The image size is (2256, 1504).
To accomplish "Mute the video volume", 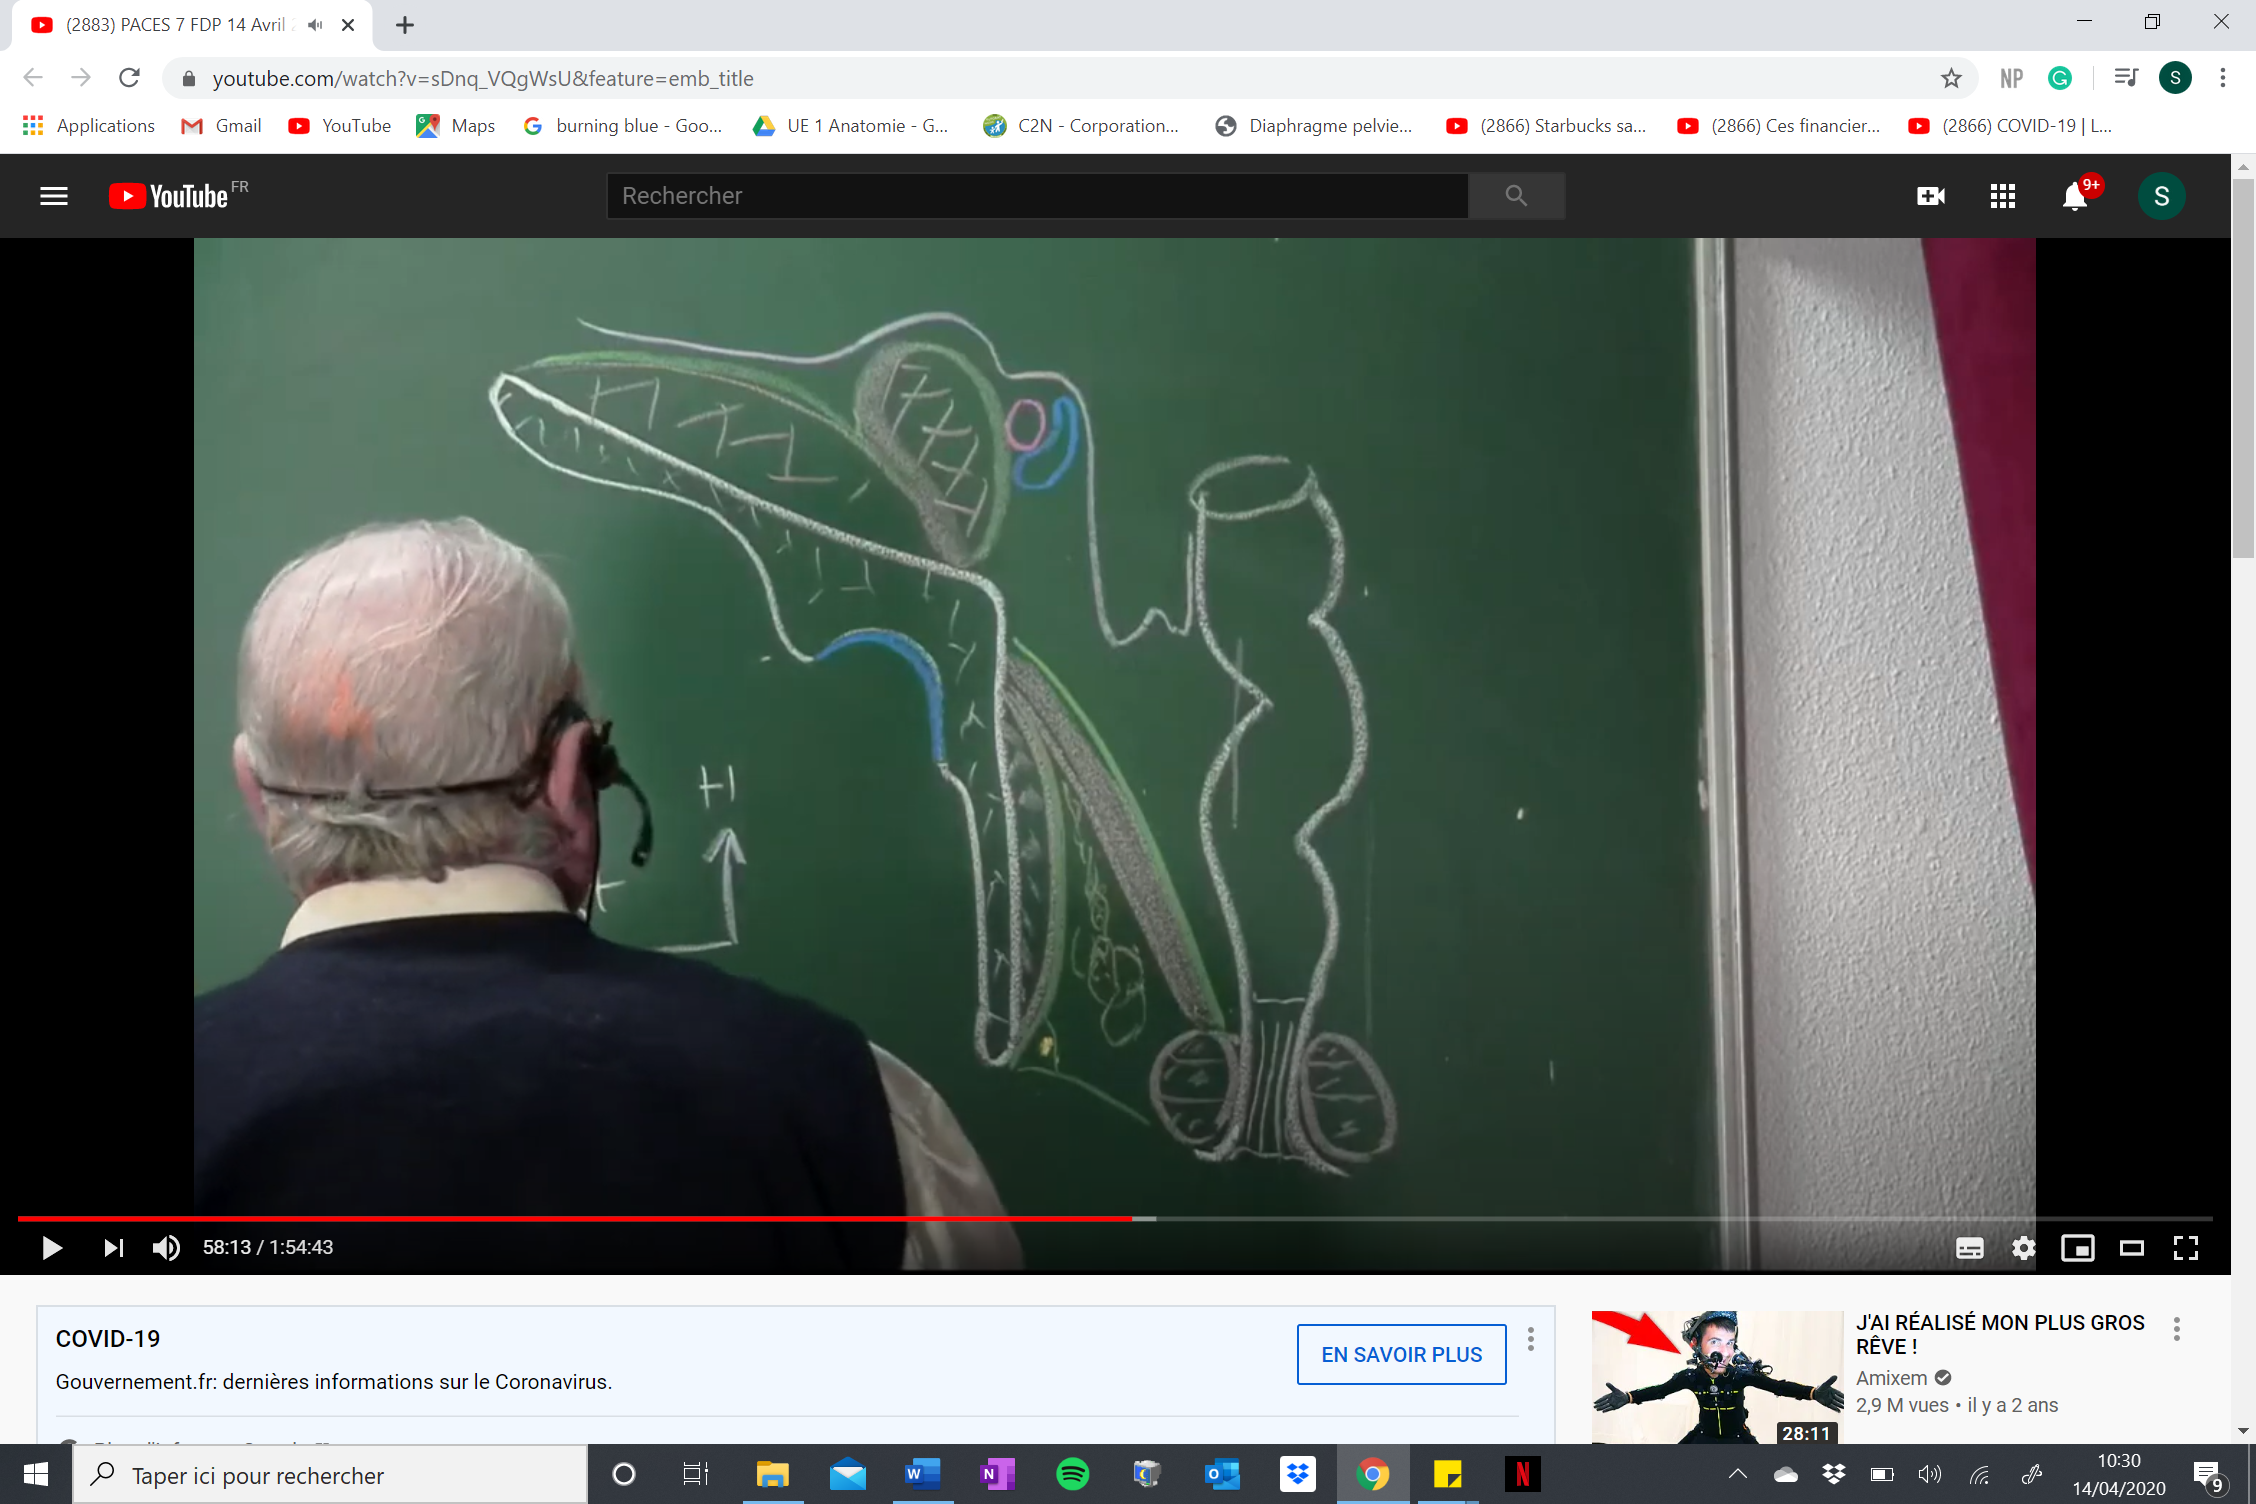I will coord(166,1247).
